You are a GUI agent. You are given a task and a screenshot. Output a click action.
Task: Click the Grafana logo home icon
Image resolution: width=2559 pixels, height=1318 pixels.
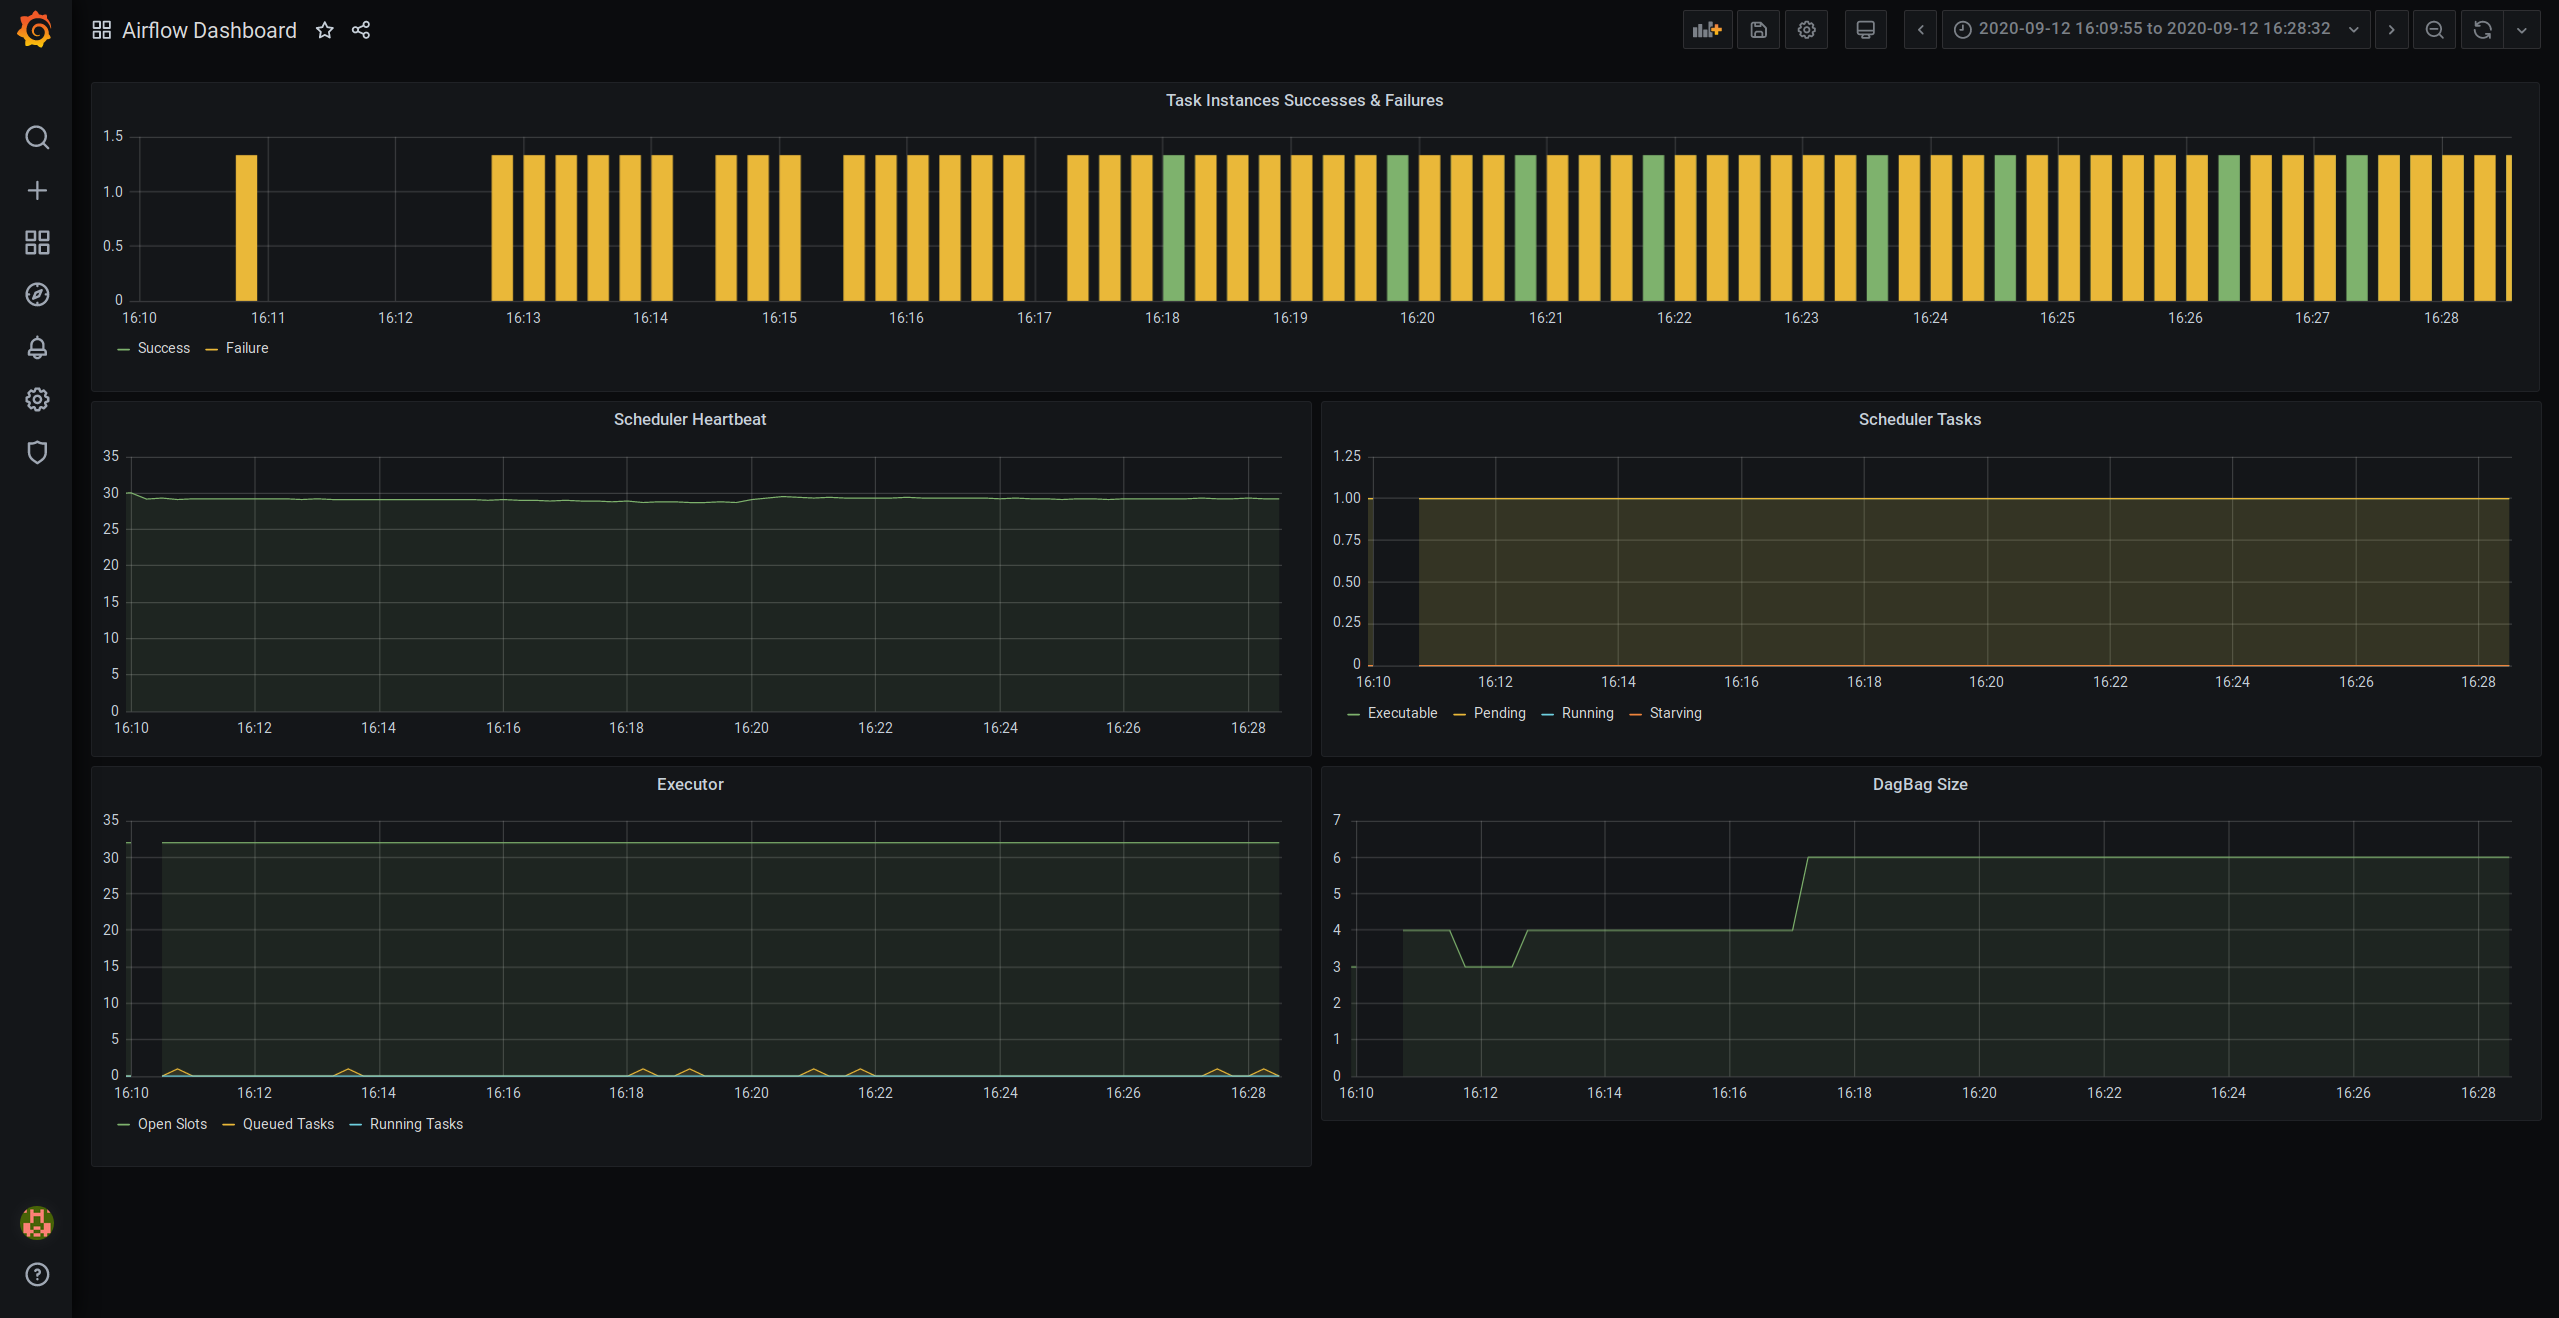[35, 30]
